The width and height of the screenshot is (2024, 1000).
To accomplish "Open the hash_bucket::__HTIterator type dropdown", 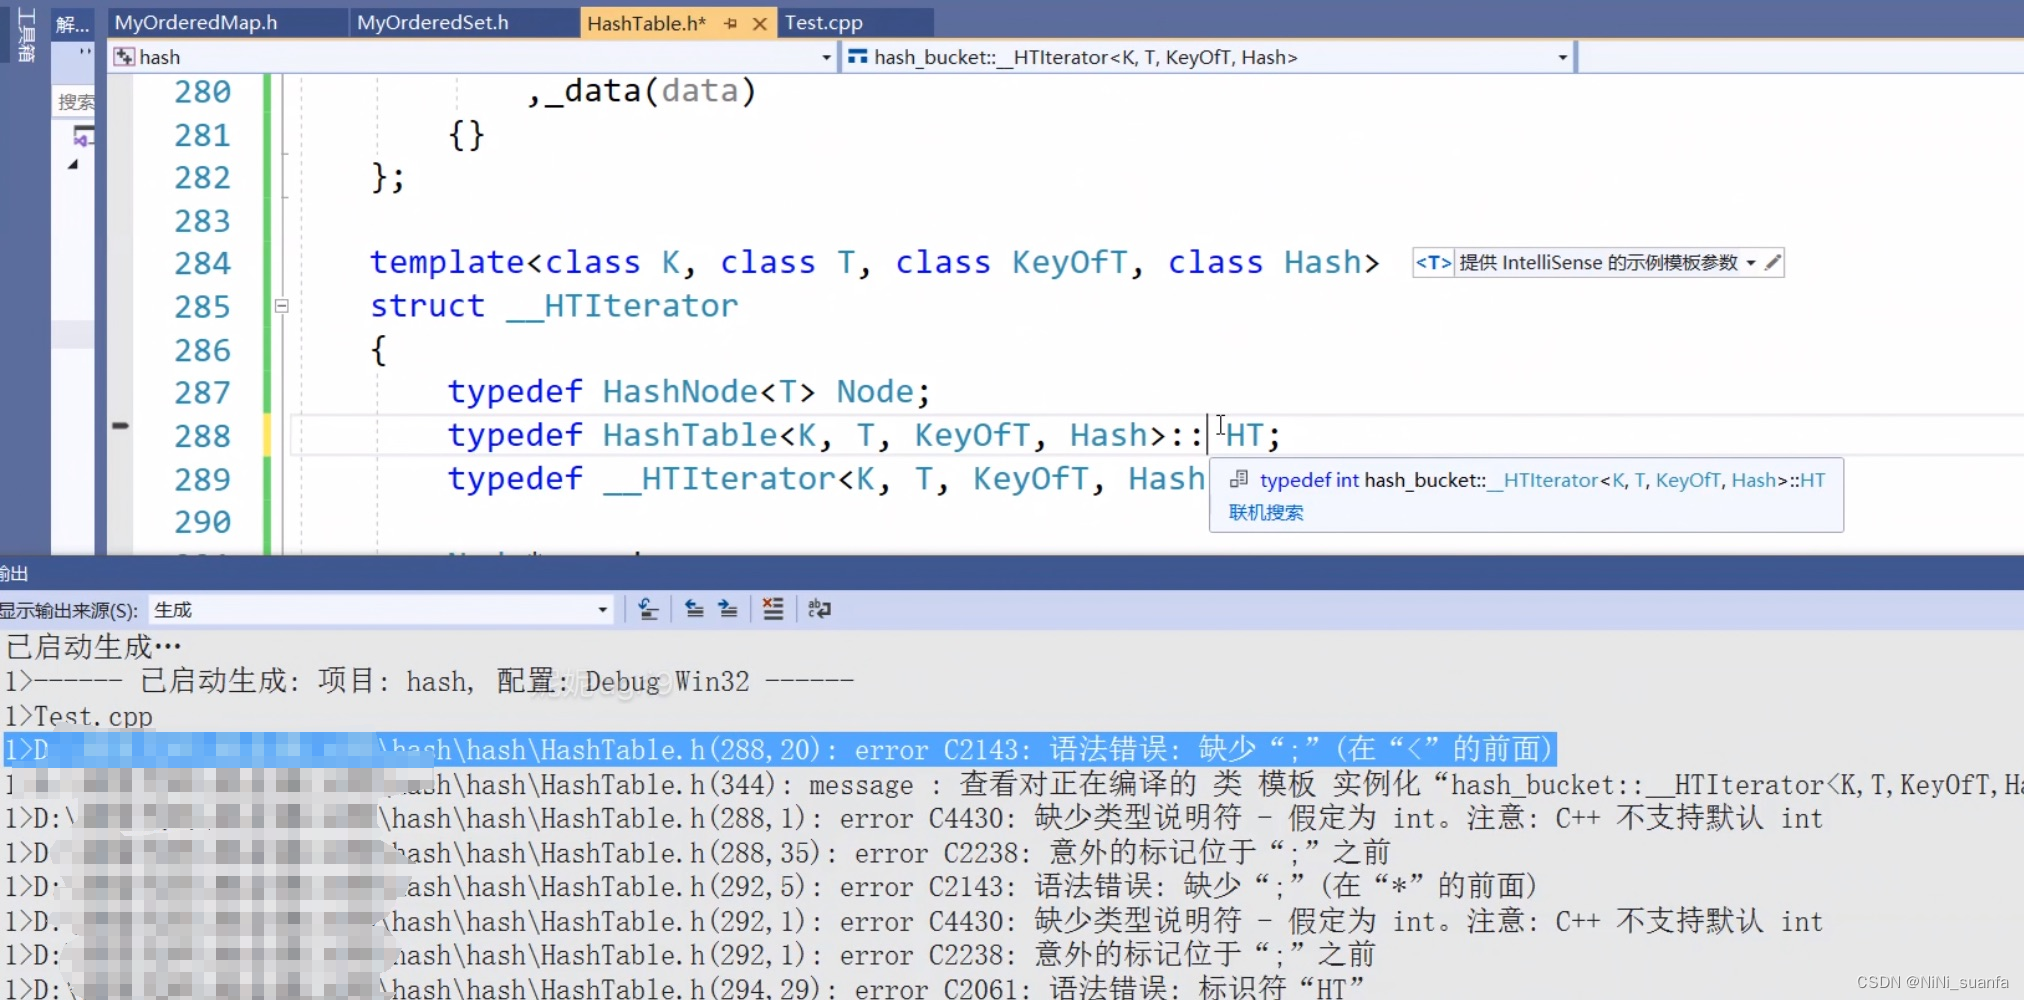I will click(x=1562, y=58).
